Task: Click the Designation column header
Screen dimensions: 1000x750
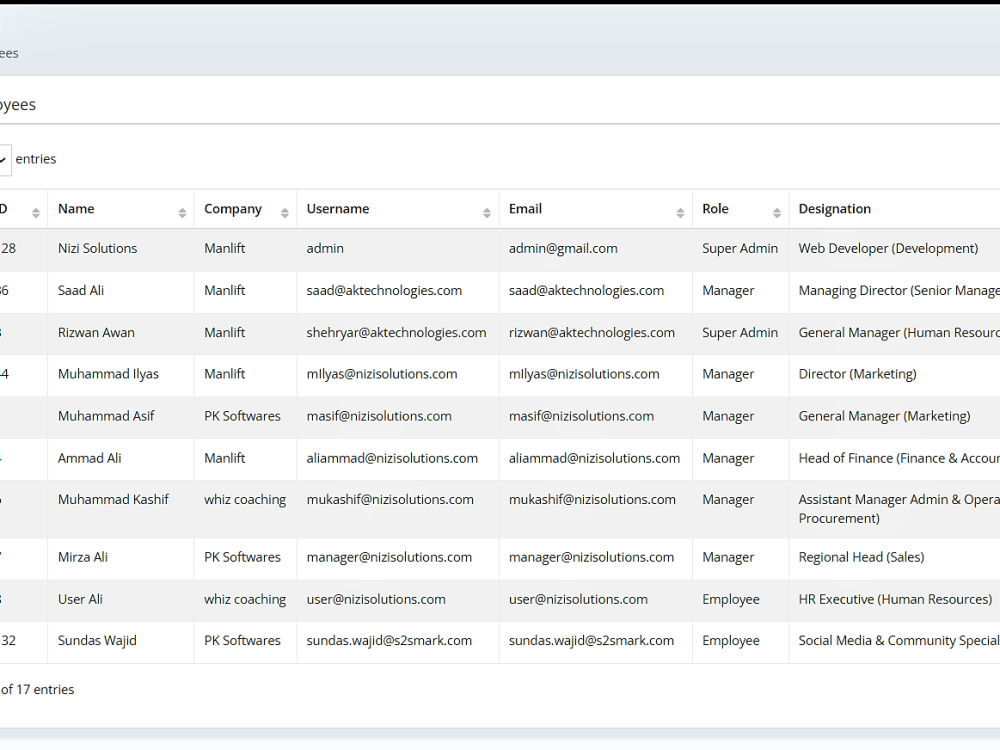Action: (x=834, y=209)
